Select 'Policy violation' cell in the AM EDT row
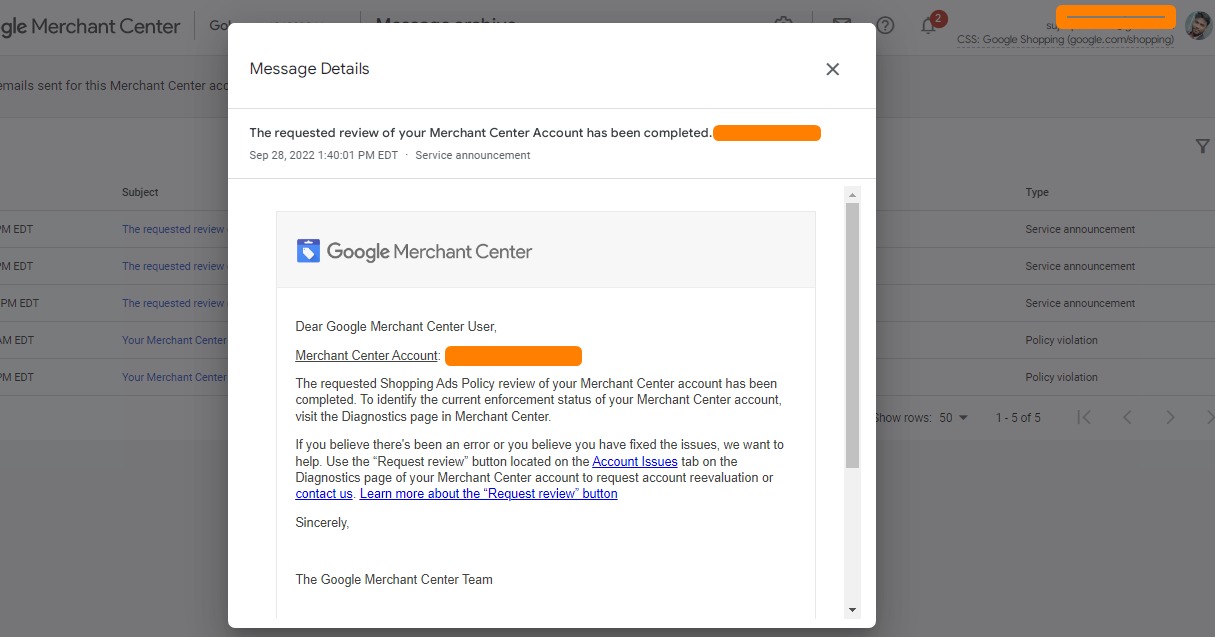1215x637 pixels. [x=1061, y=340]
